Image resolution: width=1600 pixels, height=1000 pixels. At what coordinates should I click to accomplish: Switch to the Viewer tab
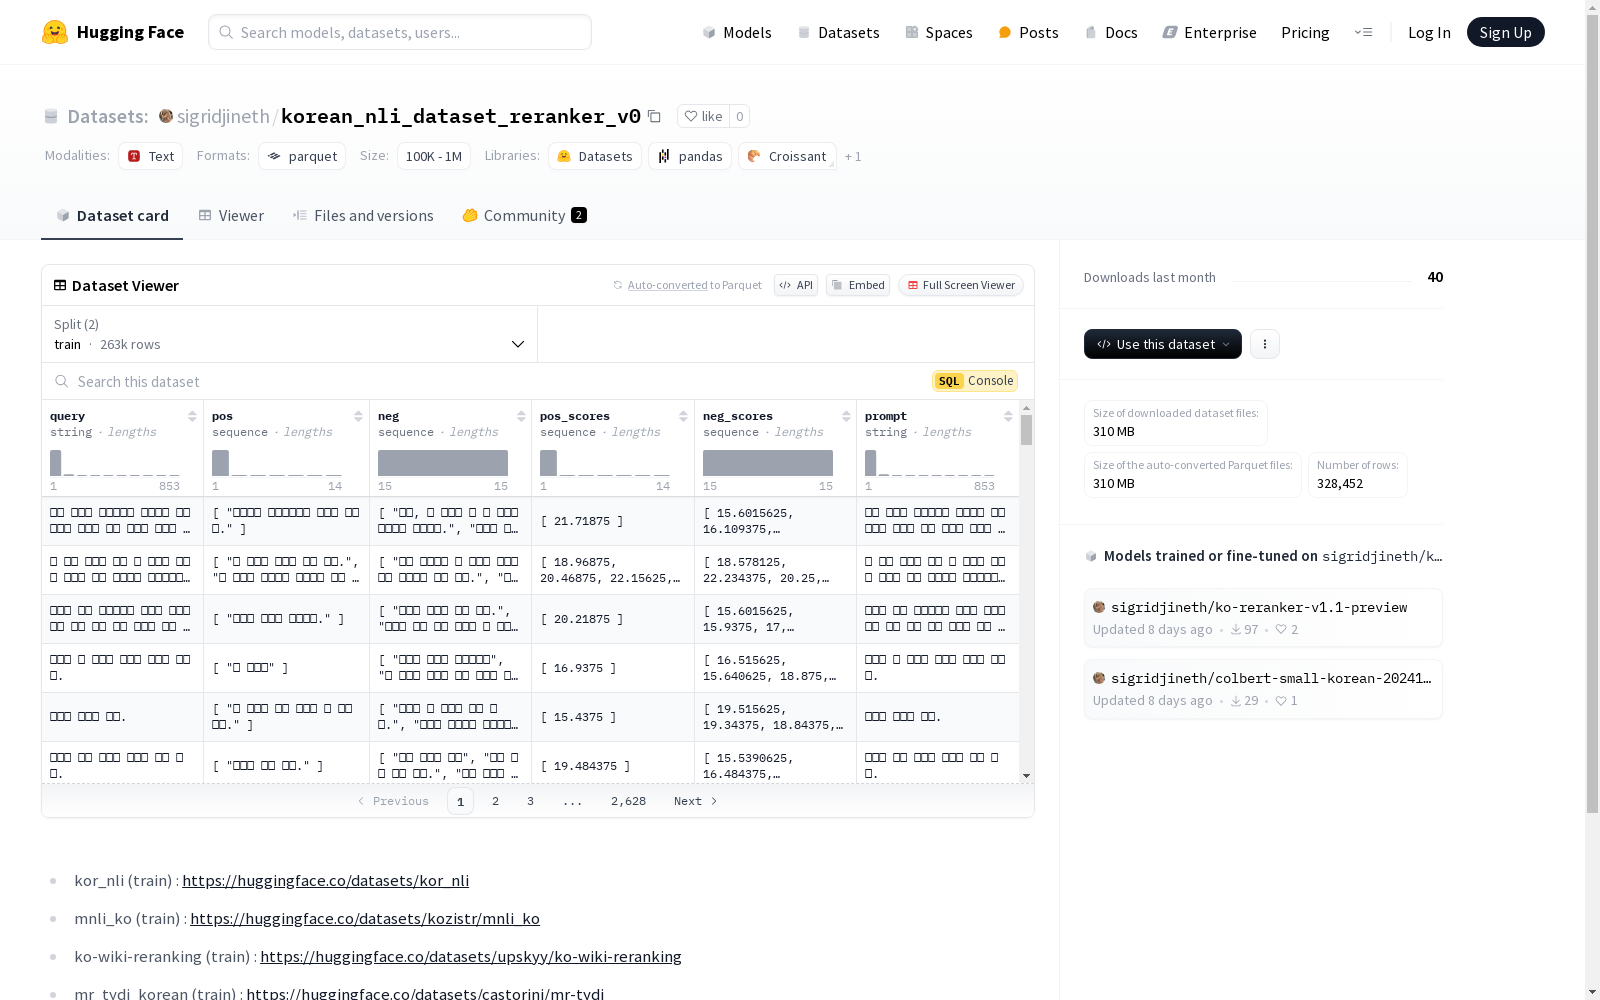(x=231, y=216)
